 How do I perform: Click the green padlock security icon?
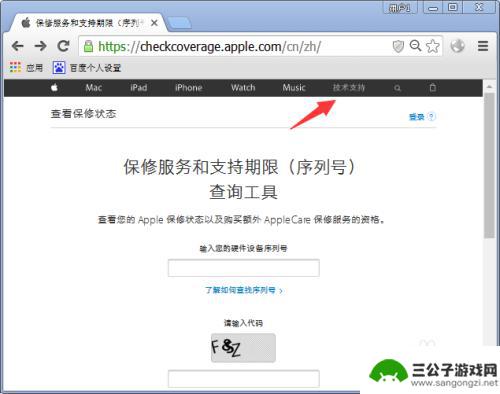click(x=88, y=46)
